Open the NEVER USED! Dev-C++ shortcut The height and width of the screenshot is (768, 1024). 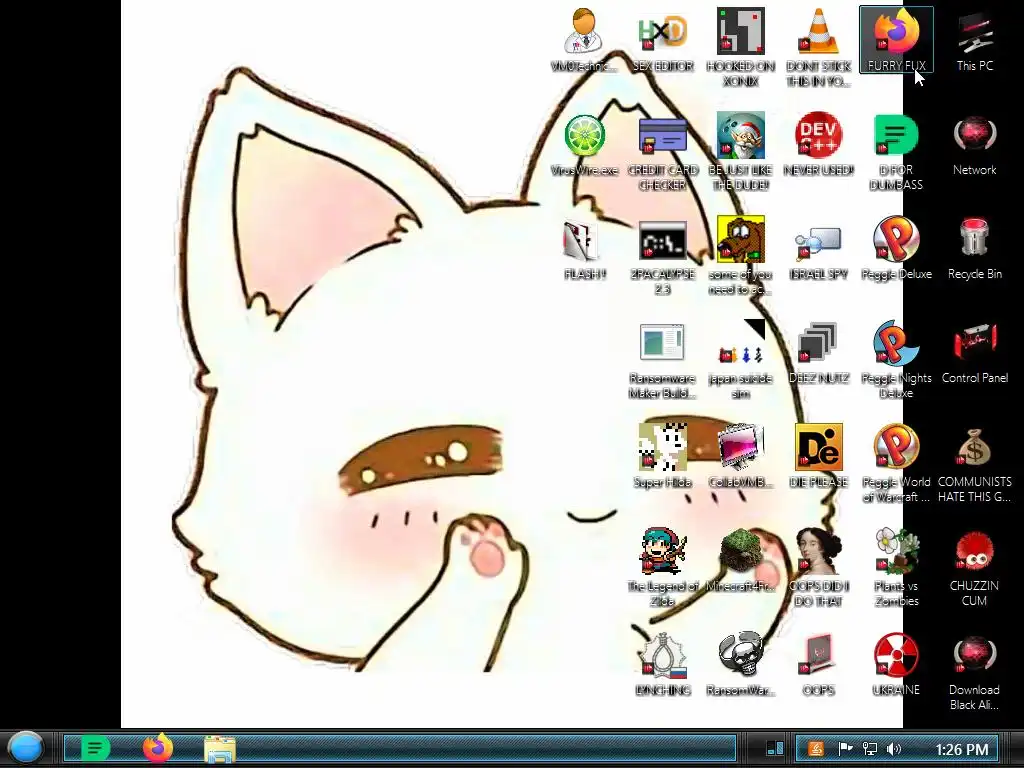point(818,145)
